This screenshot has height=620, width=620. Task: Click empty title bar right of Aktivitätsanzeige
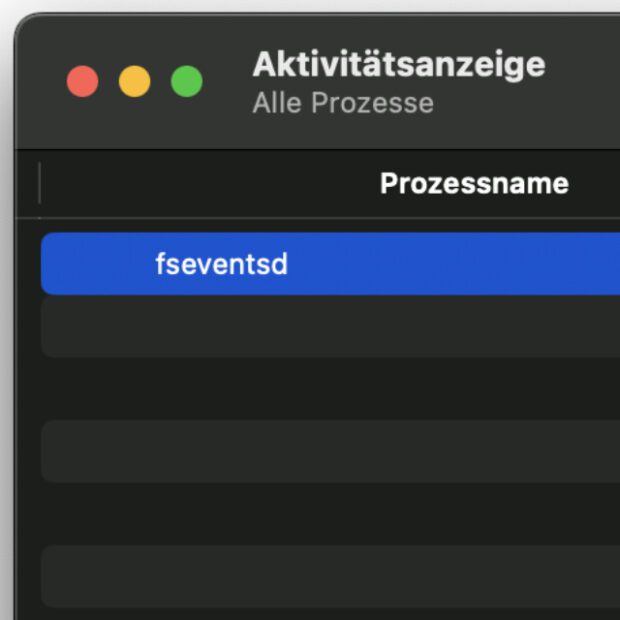[x=585, y=65]
